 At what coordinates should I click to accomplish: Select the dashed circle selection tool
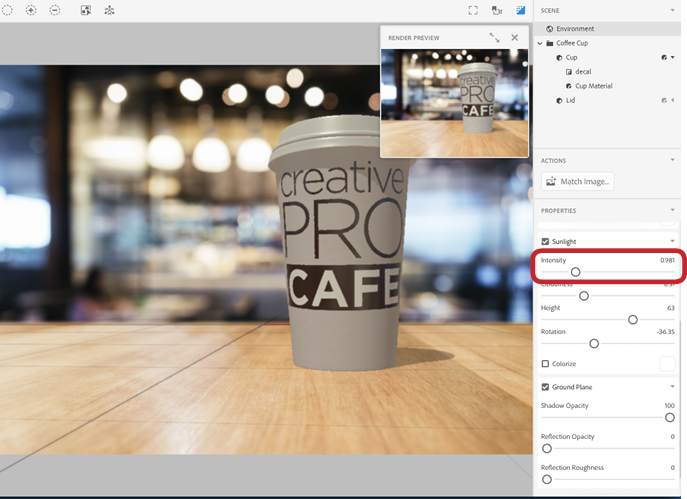pyautogui.click(x=7, y=10)
